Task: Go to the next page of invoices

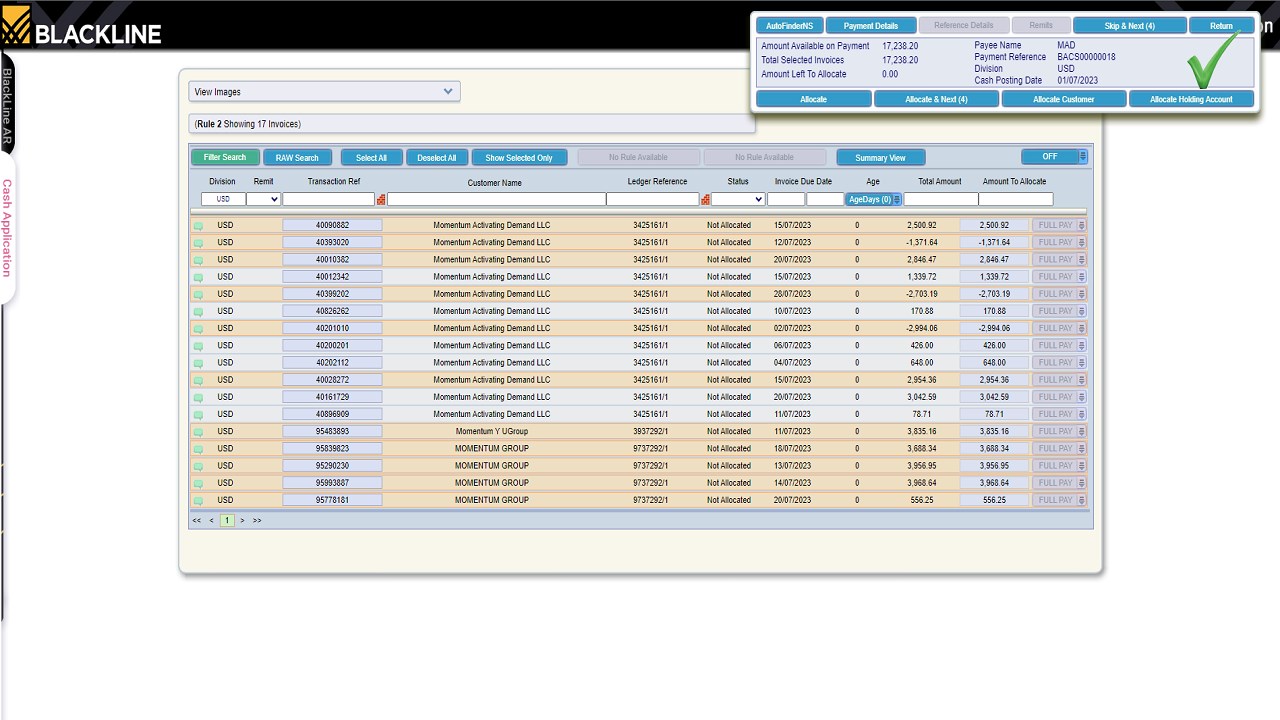Action: pos(242,521)
